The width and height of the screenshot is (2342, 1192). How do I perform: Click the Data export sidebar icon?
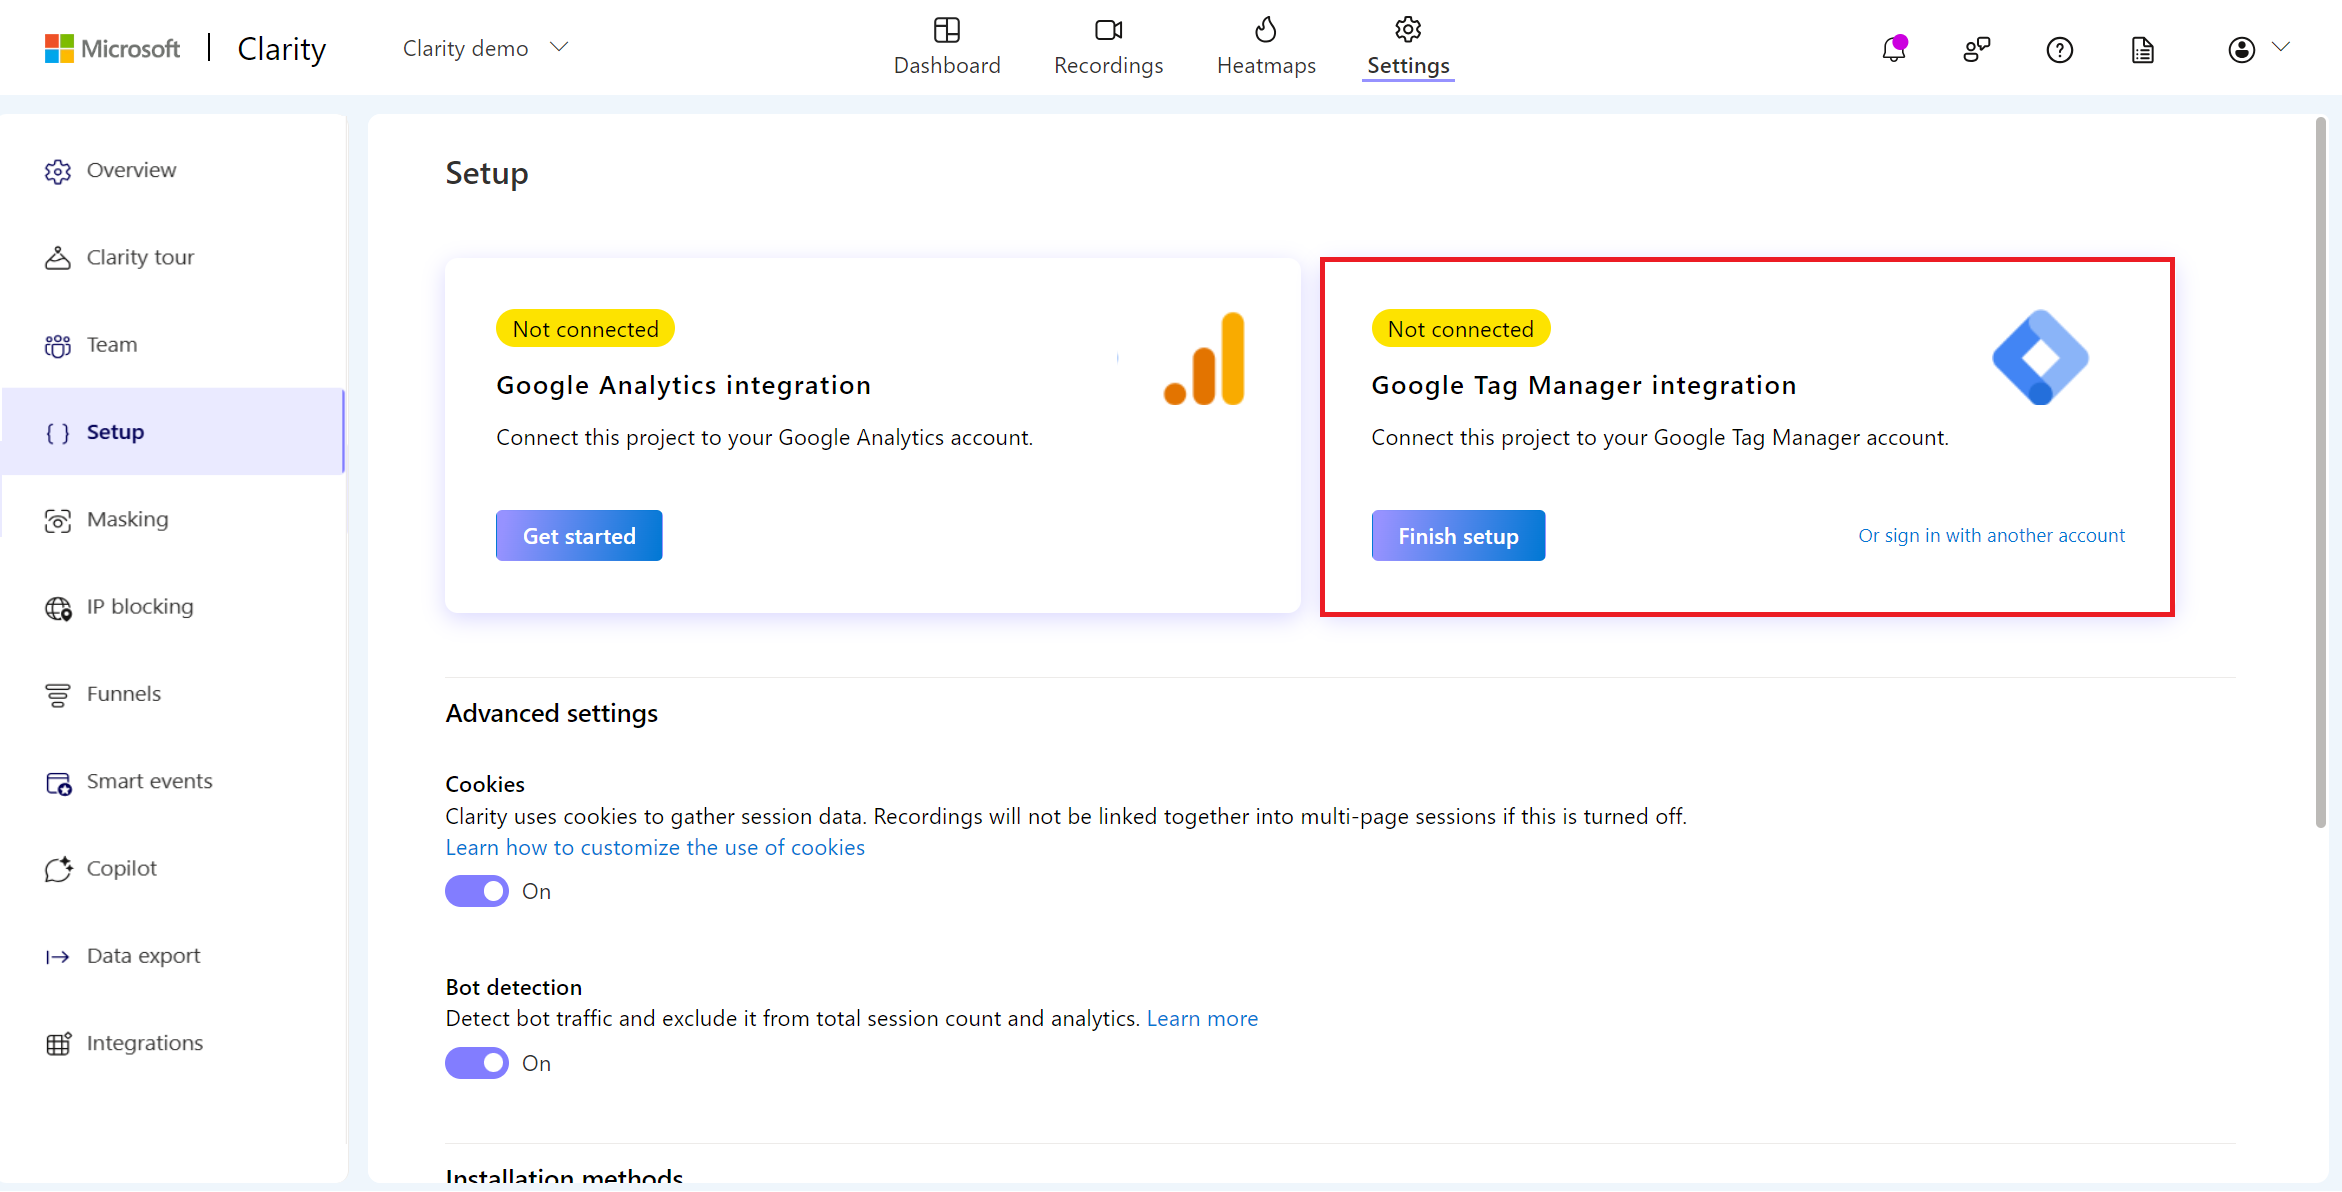click(56, 955)
